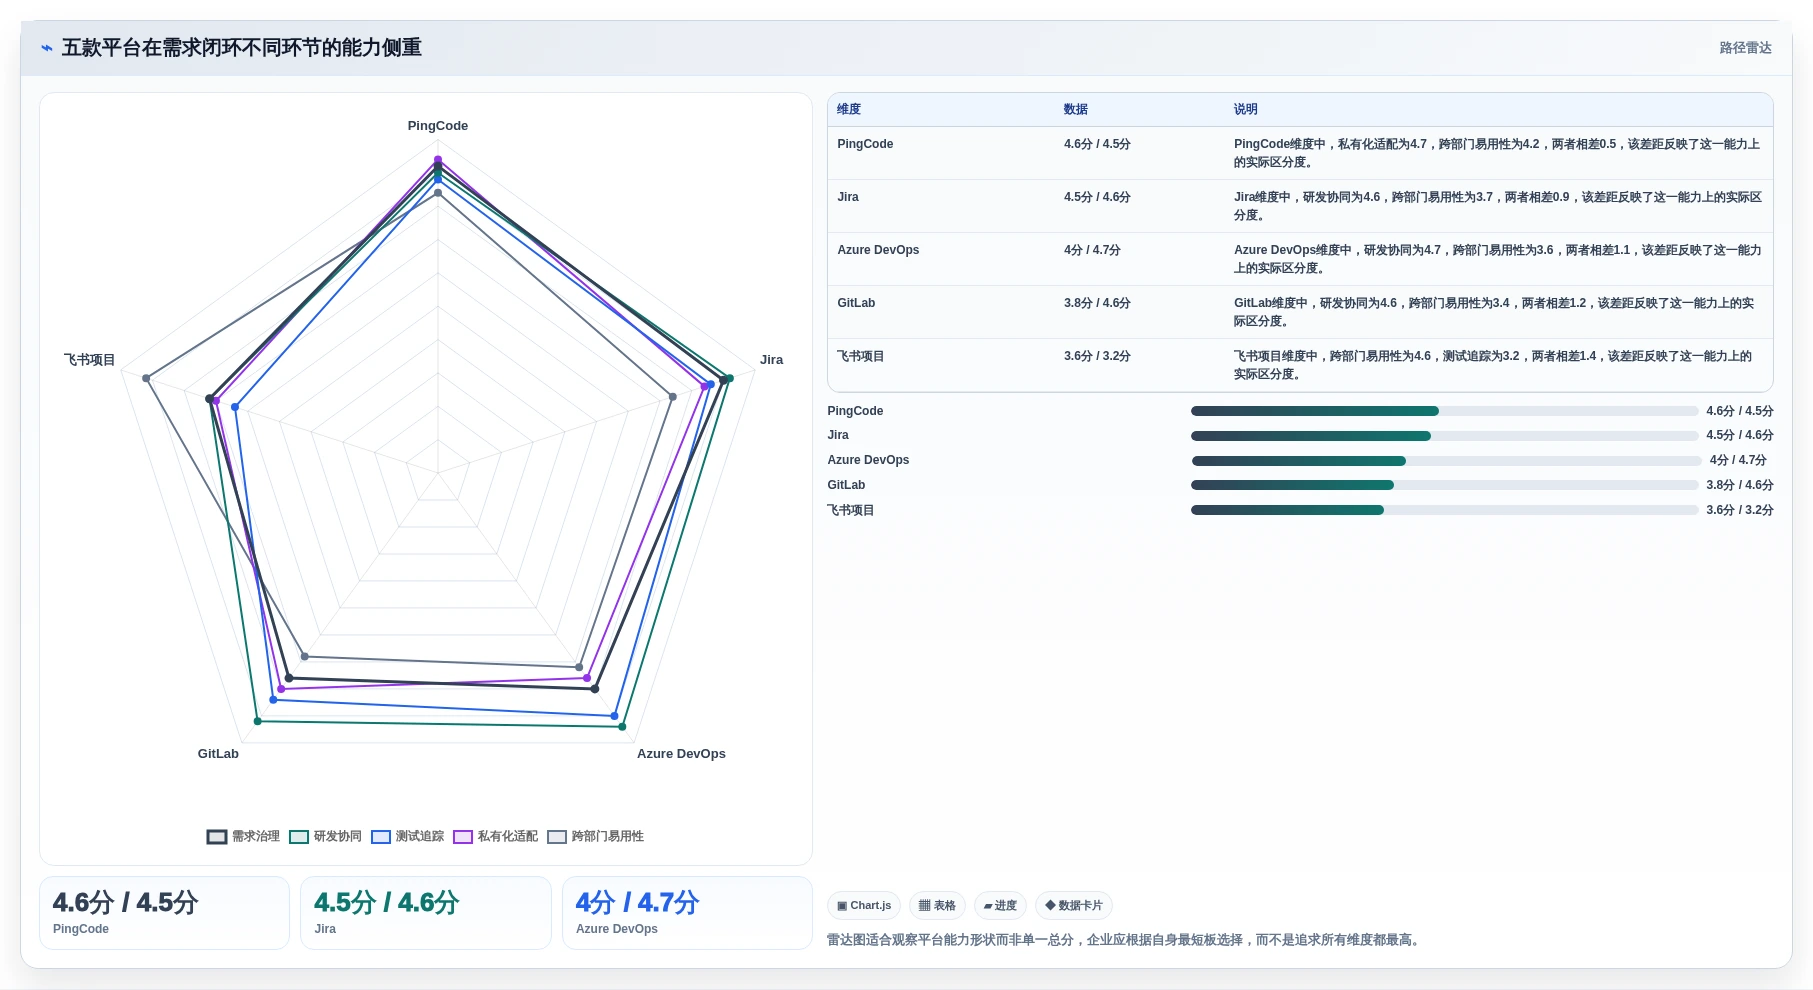Select the PingCode table row name
Screen dimensions: 1813x990
[x=865, y=144]
